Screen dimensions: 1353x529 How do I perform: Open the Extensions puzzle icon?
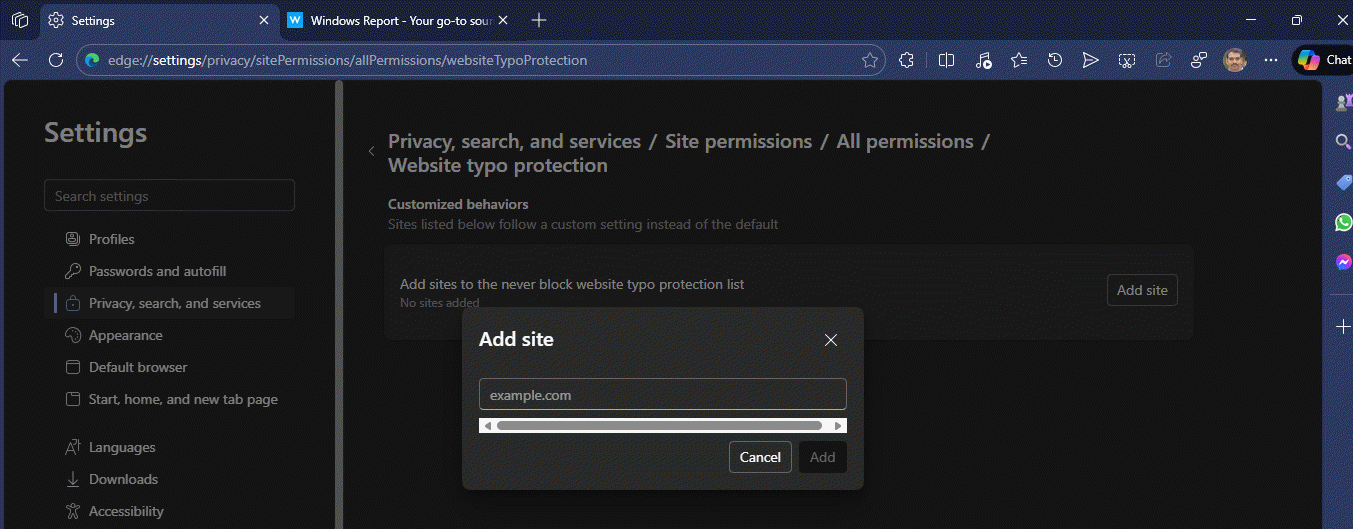click(907, 60)
